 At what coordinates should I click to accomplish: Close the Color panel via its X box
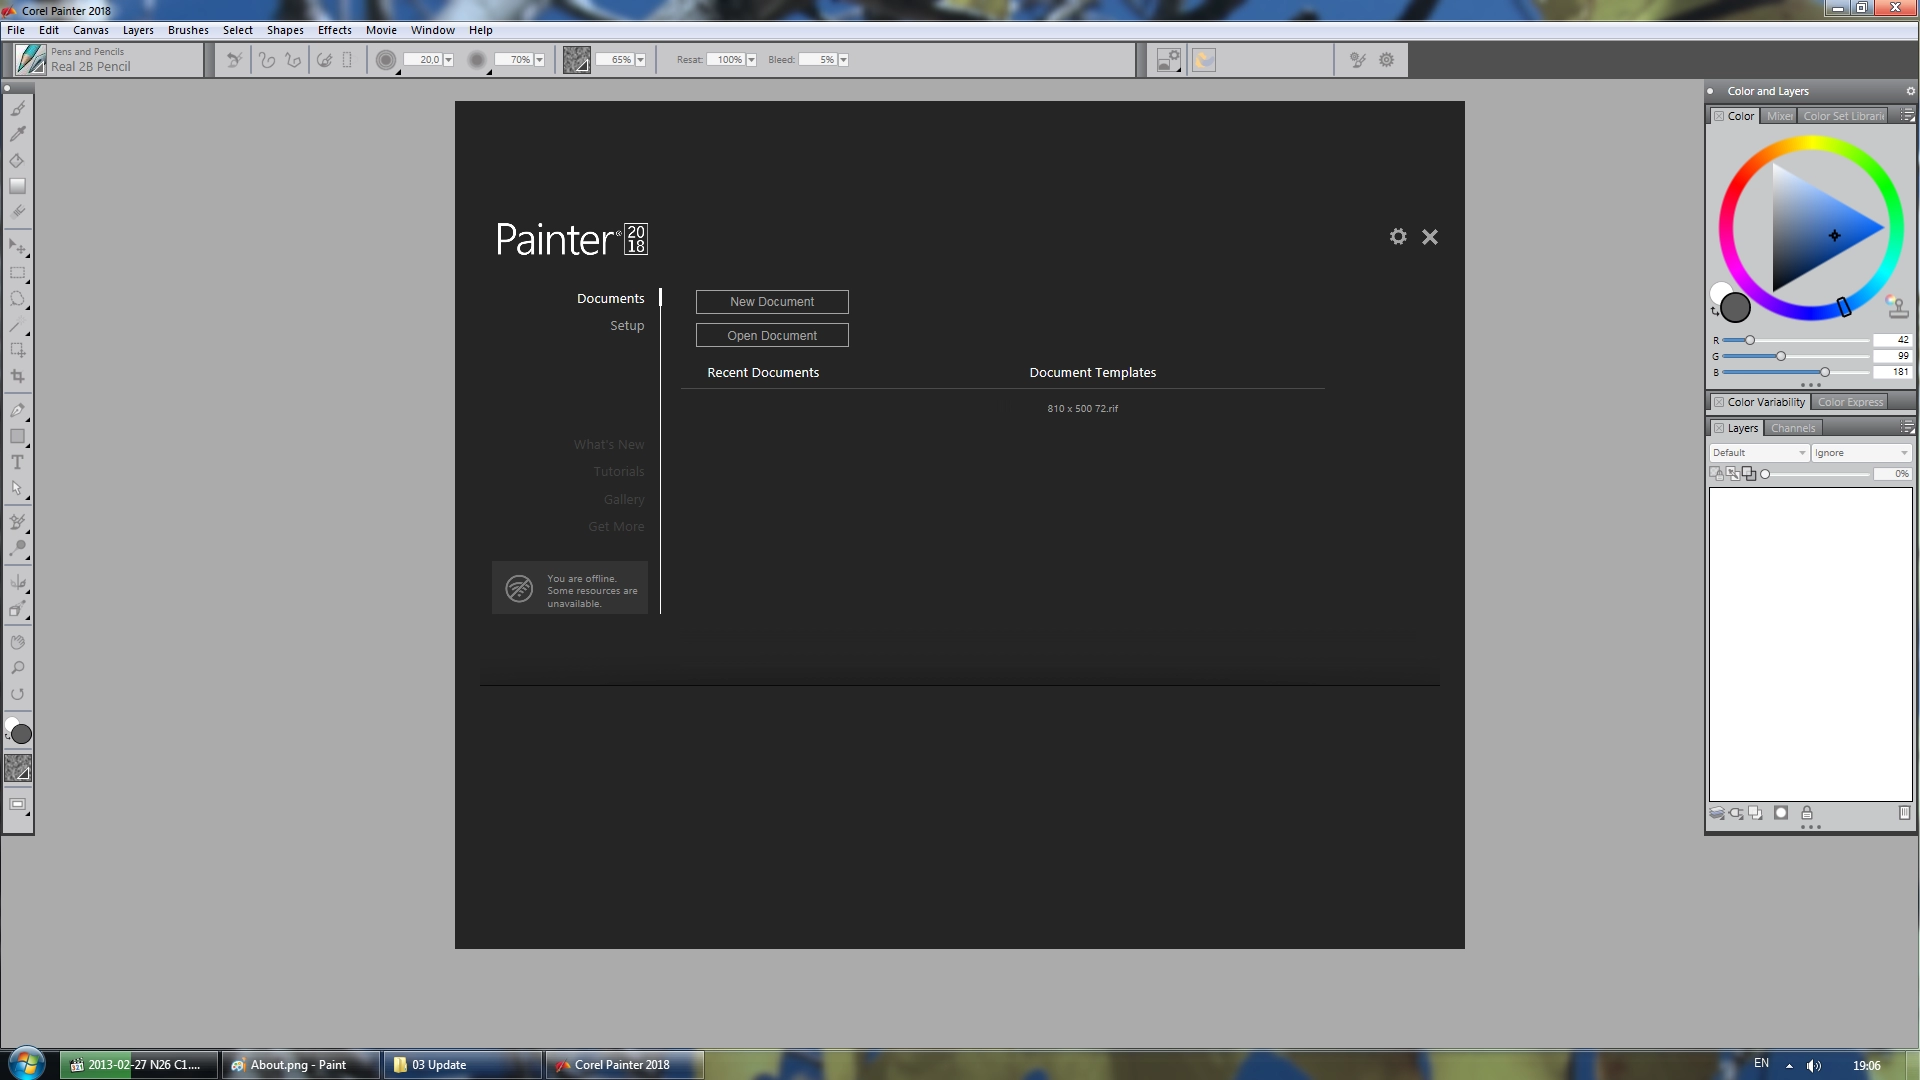click(1719, 116)
